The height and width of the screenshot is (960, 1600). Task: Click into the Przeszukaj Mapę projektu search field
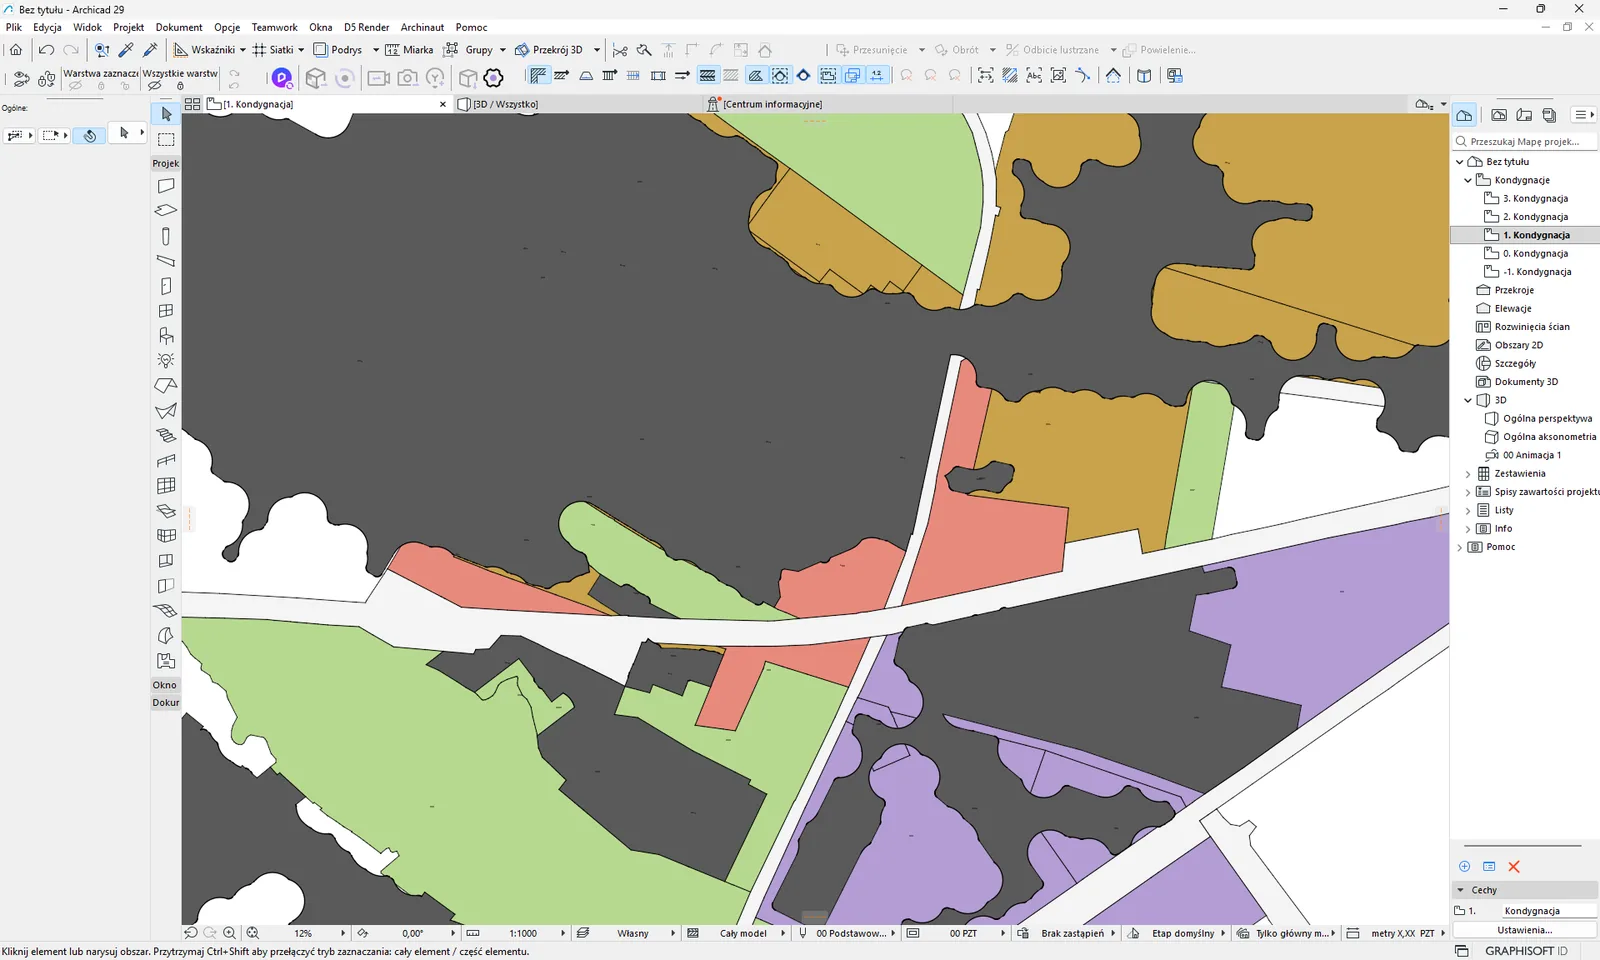click(x=1524, y=142)
